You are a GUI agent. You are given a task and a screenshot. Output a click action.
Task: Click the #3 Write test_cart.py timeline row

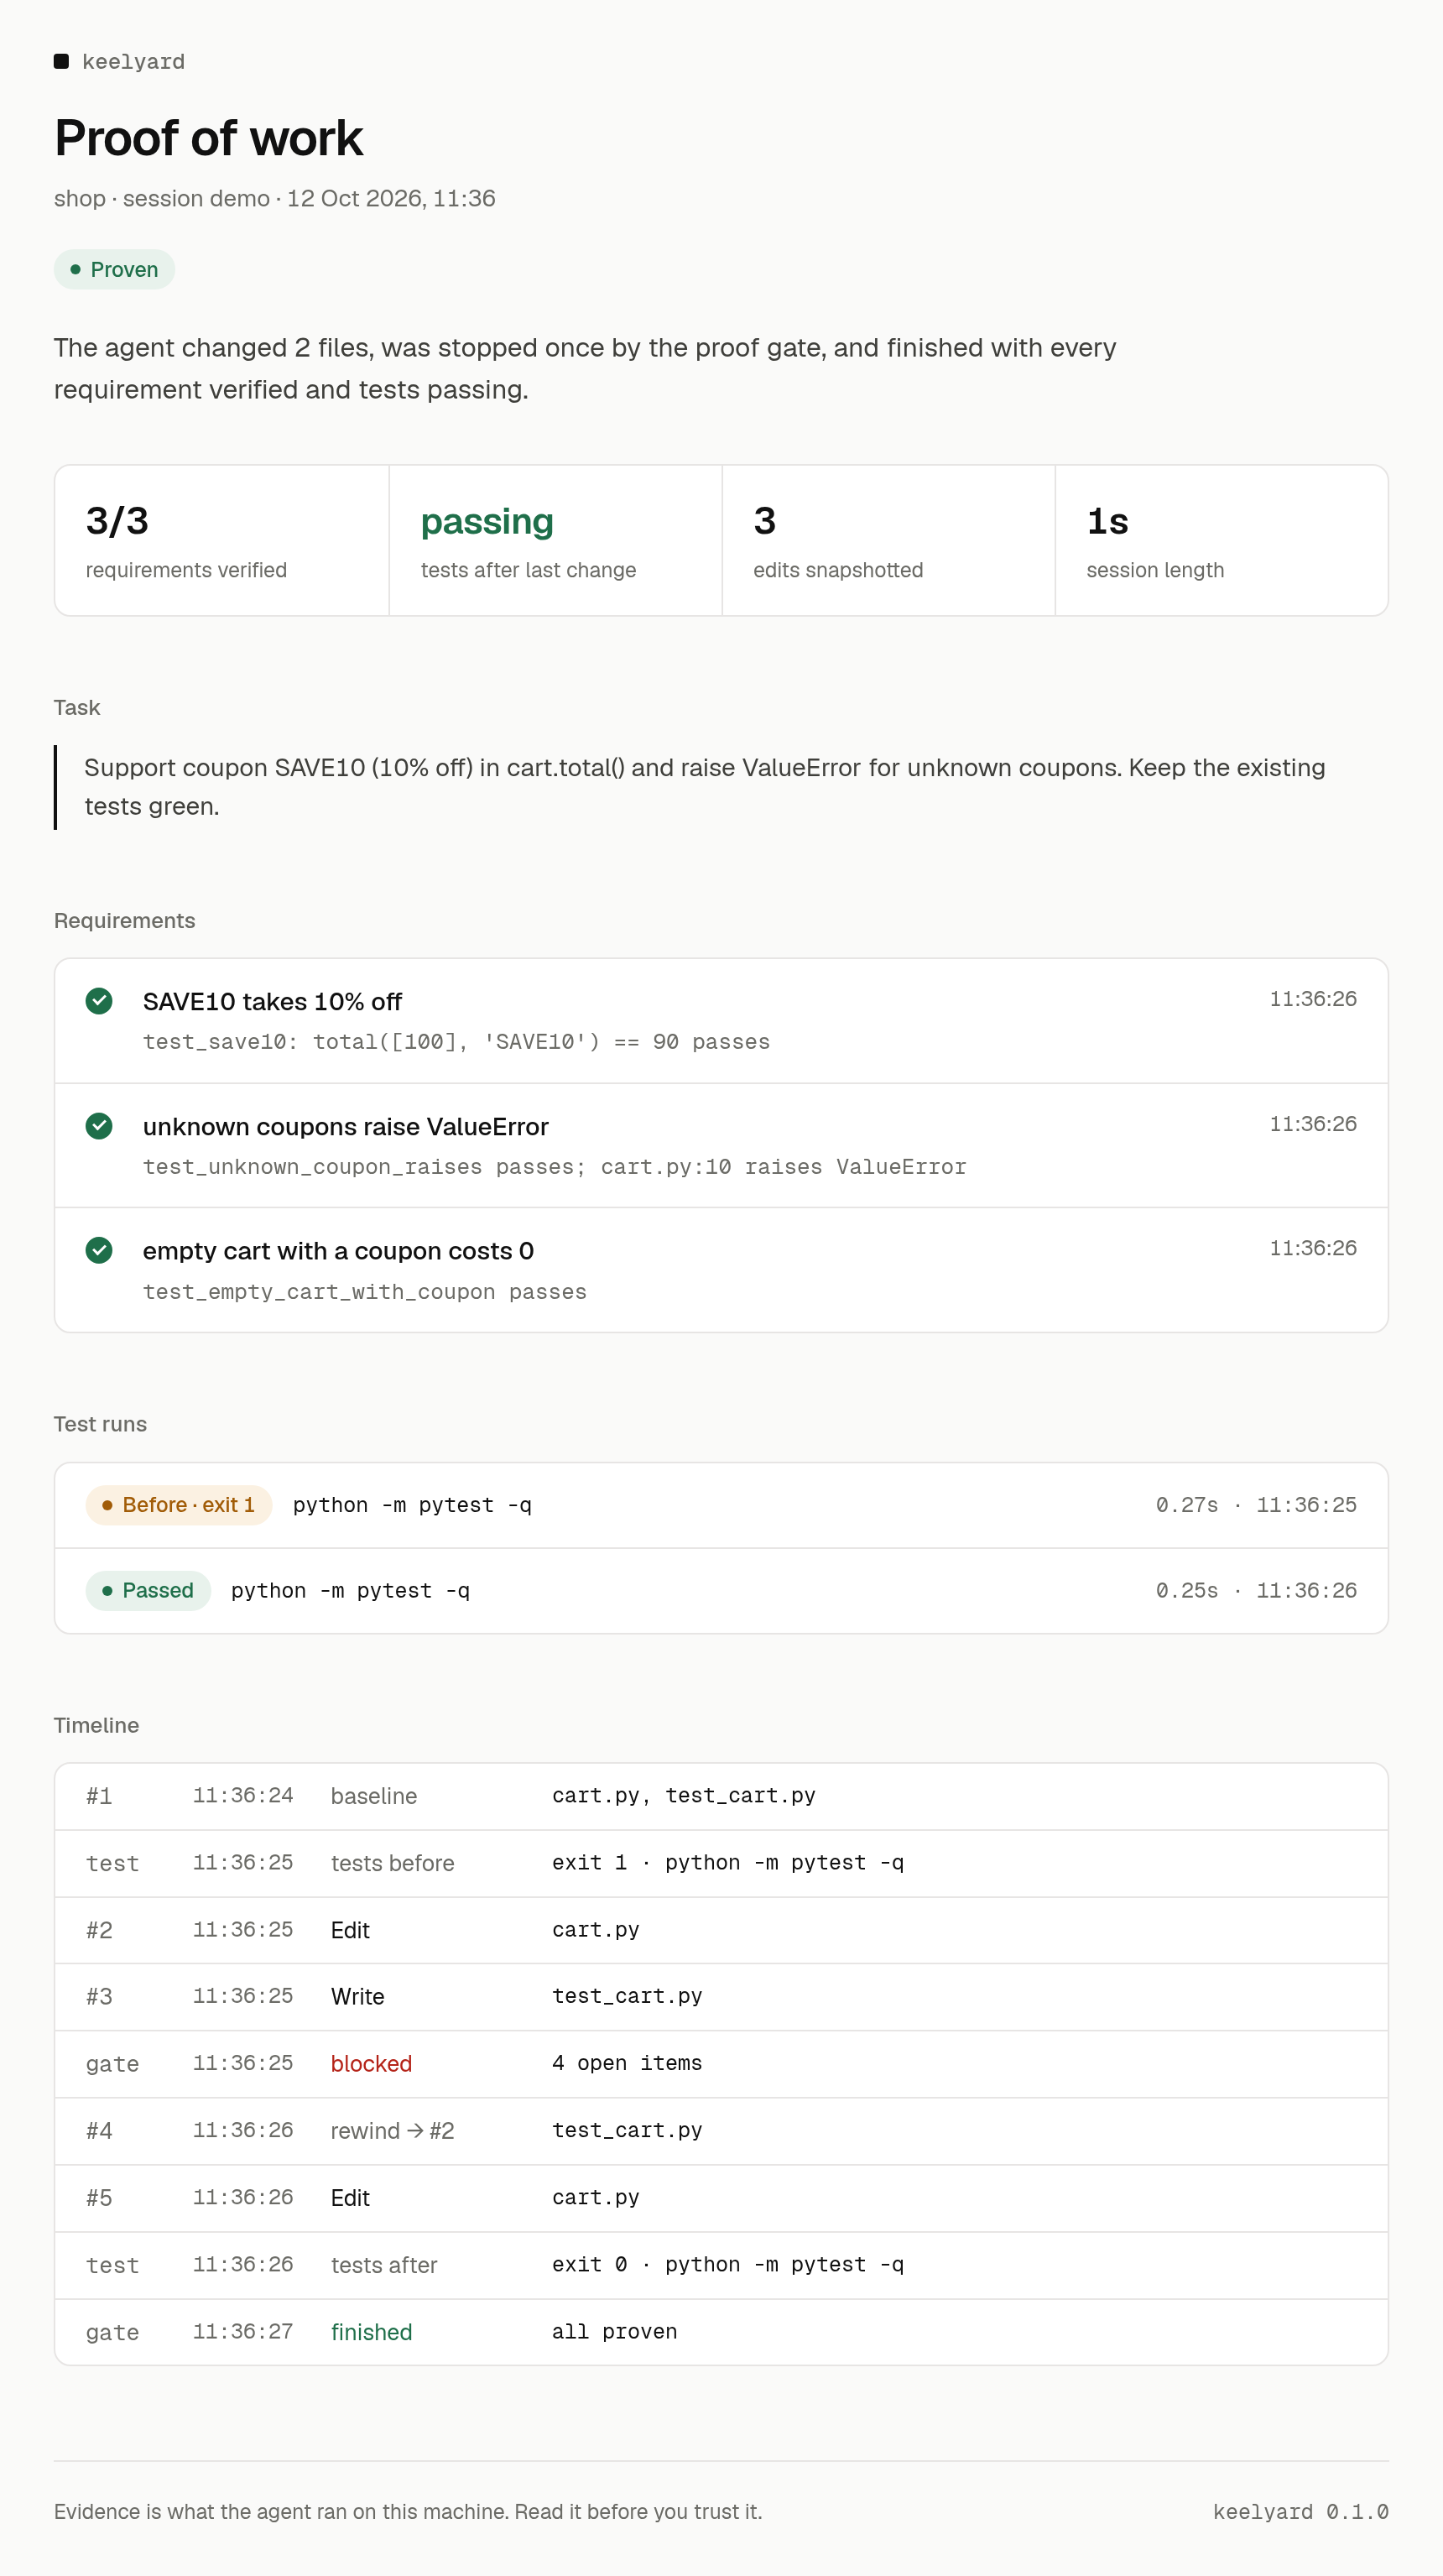pos(721,1996)
